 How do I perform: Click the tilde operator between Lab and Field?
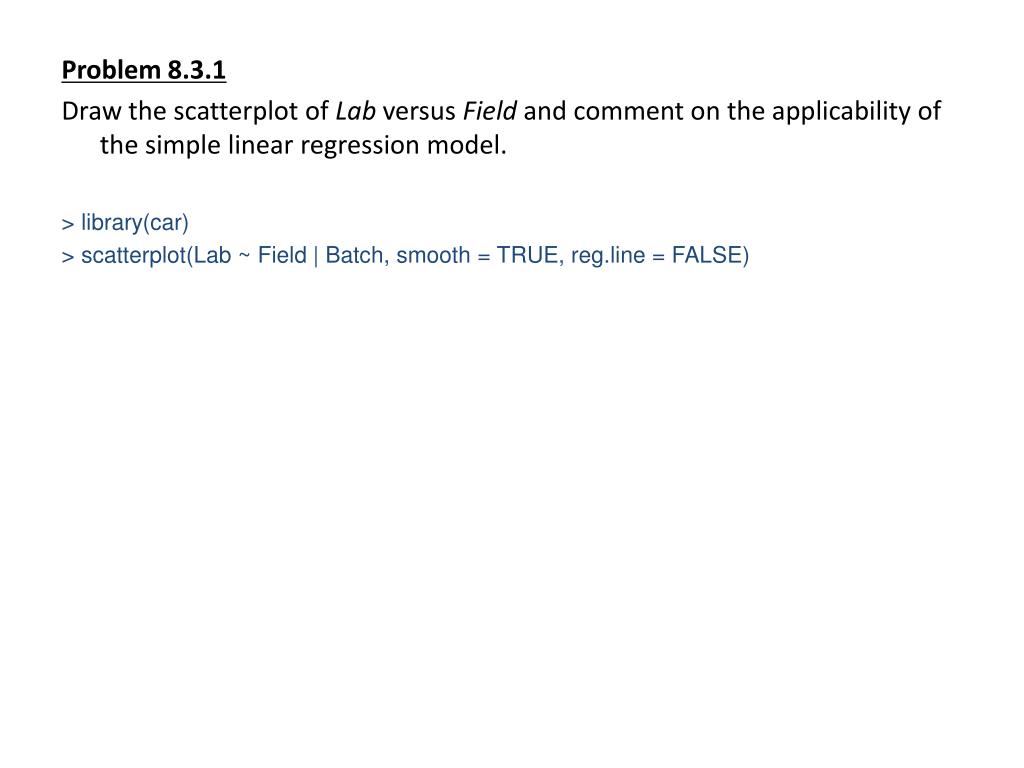(244, 255)
